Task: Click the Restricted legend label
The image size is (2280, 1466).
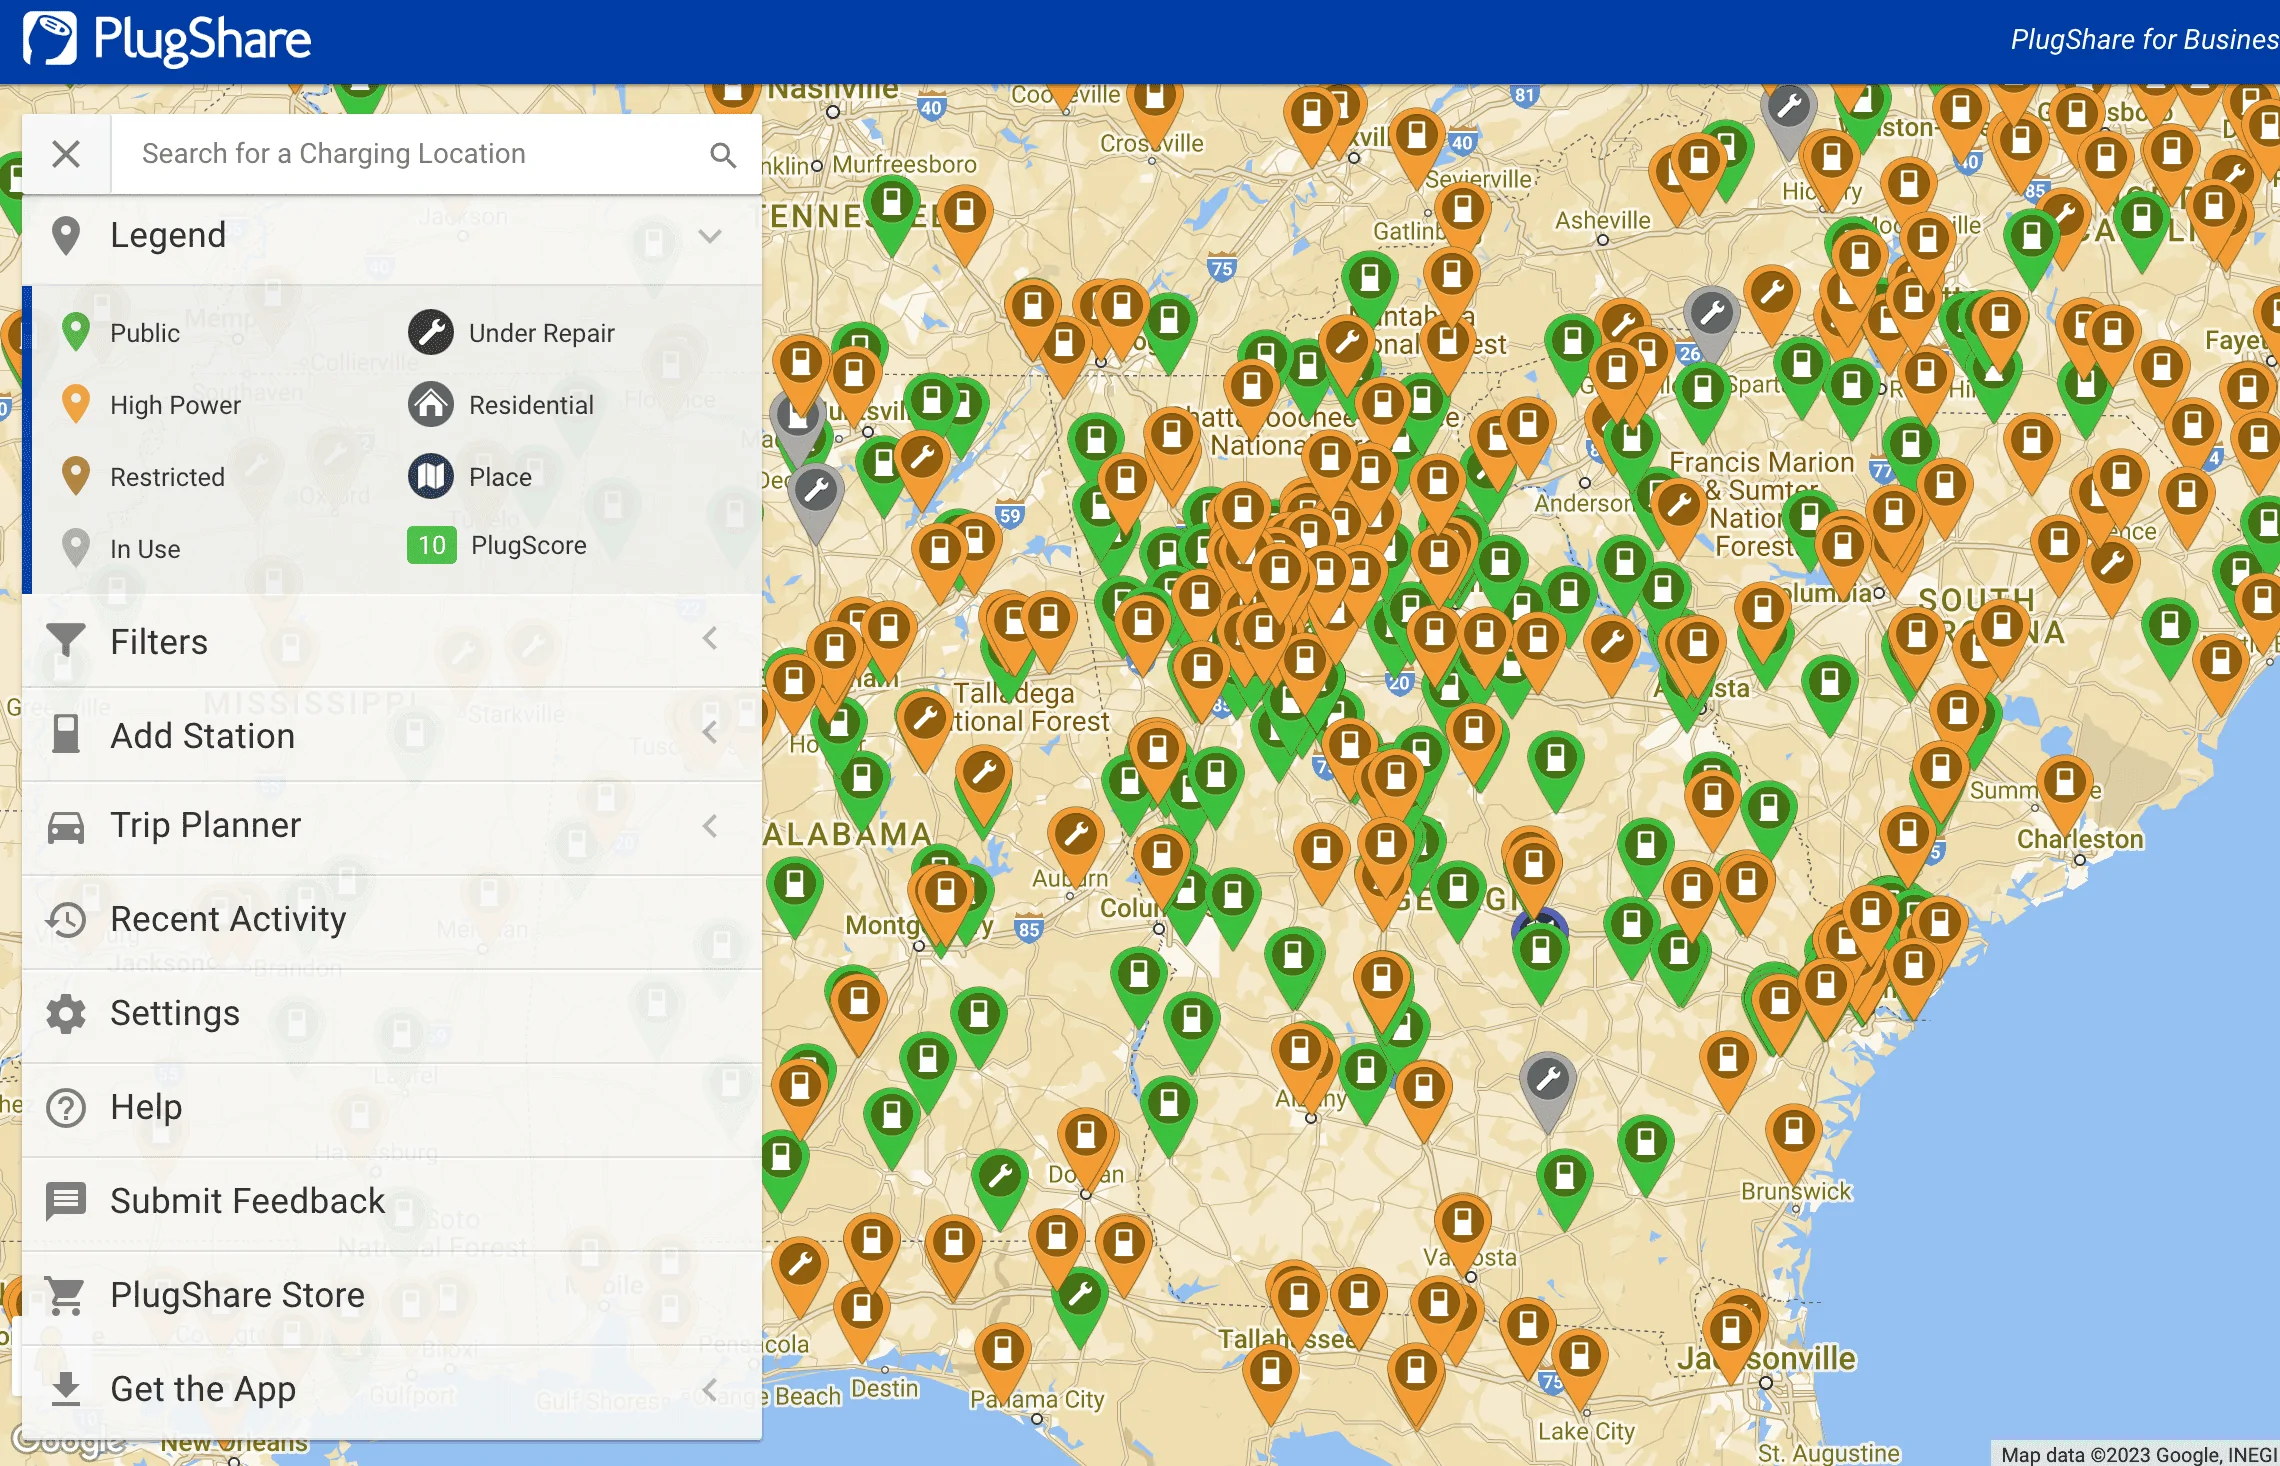Action: click(167, 477)
